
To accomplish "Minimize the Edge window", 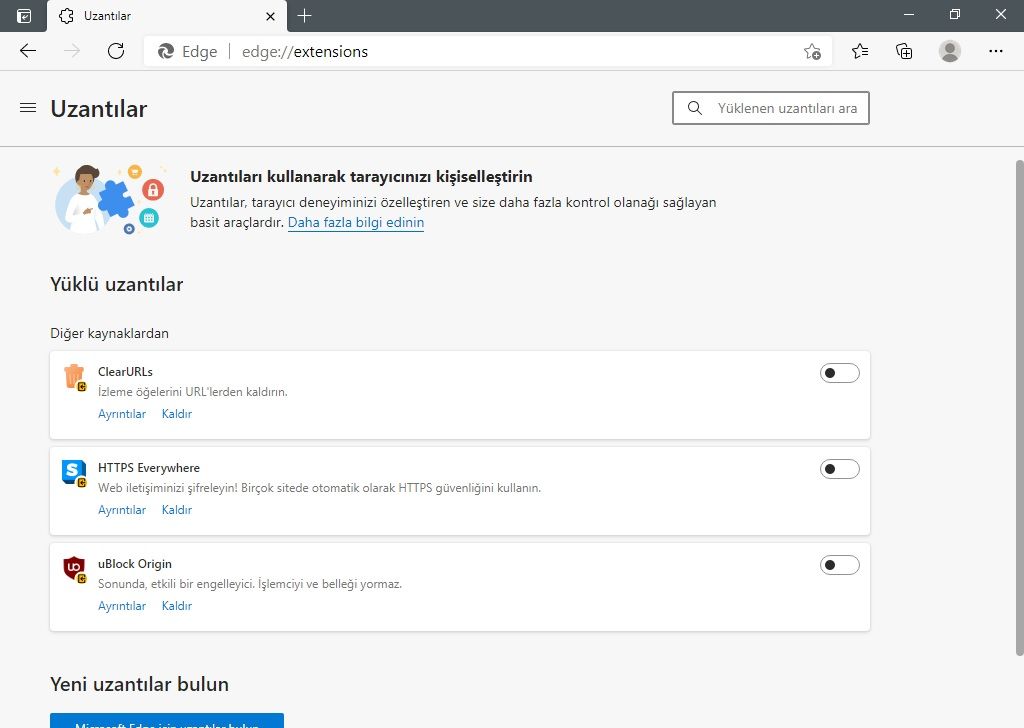I will pos(908,14).
